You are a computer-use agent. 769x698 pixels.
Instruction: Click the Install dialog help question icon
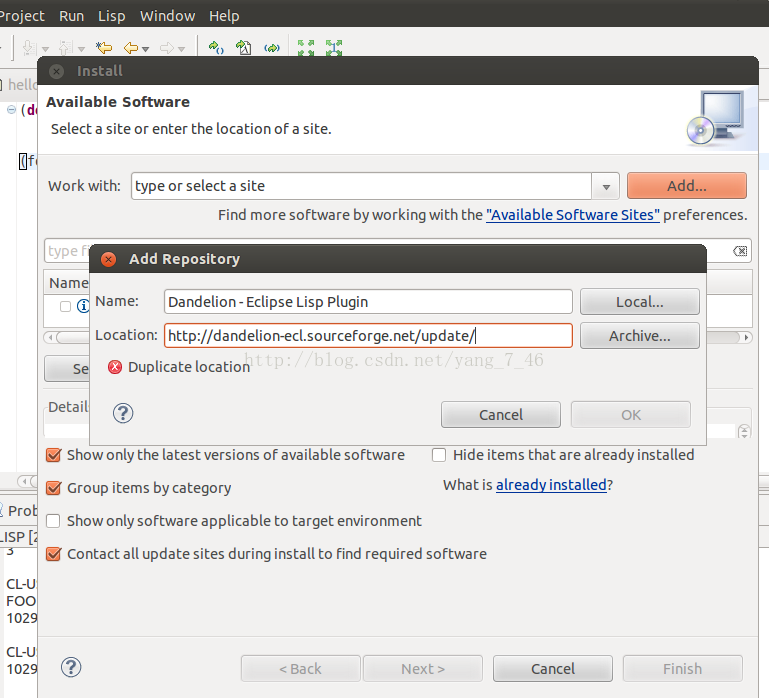71,667
